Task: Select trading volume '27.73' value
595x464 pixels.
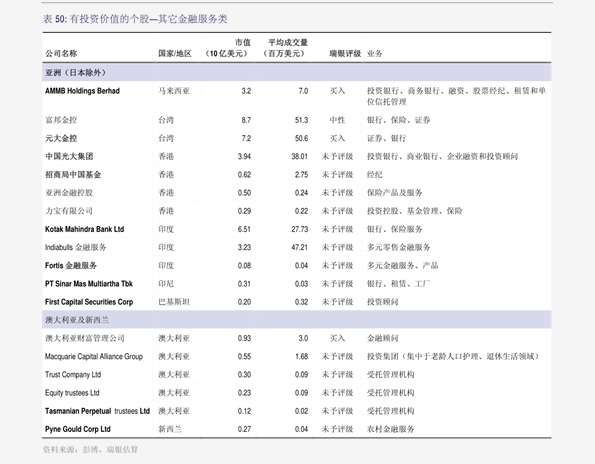Action: point(300,229)
